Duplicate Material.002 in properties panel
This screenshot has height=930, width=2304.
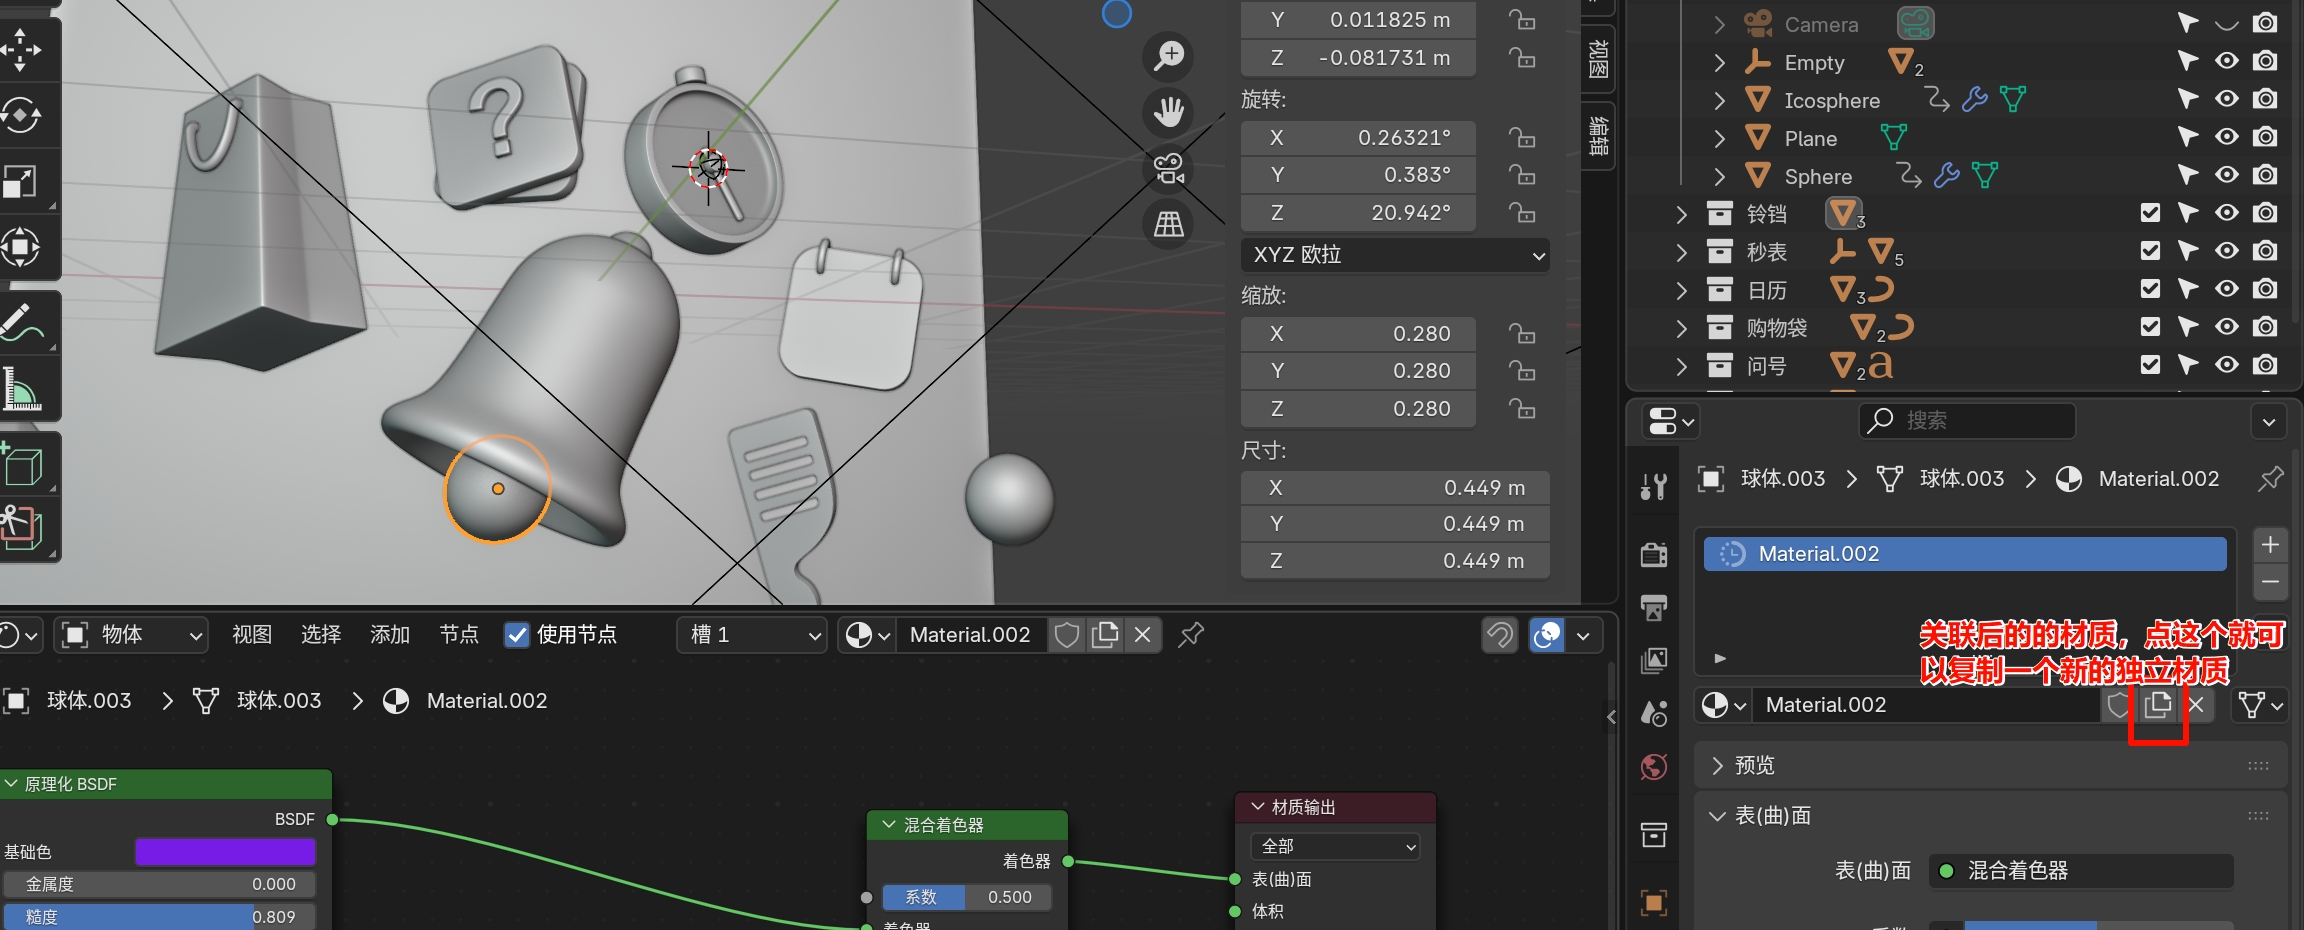click(2157, 705)
